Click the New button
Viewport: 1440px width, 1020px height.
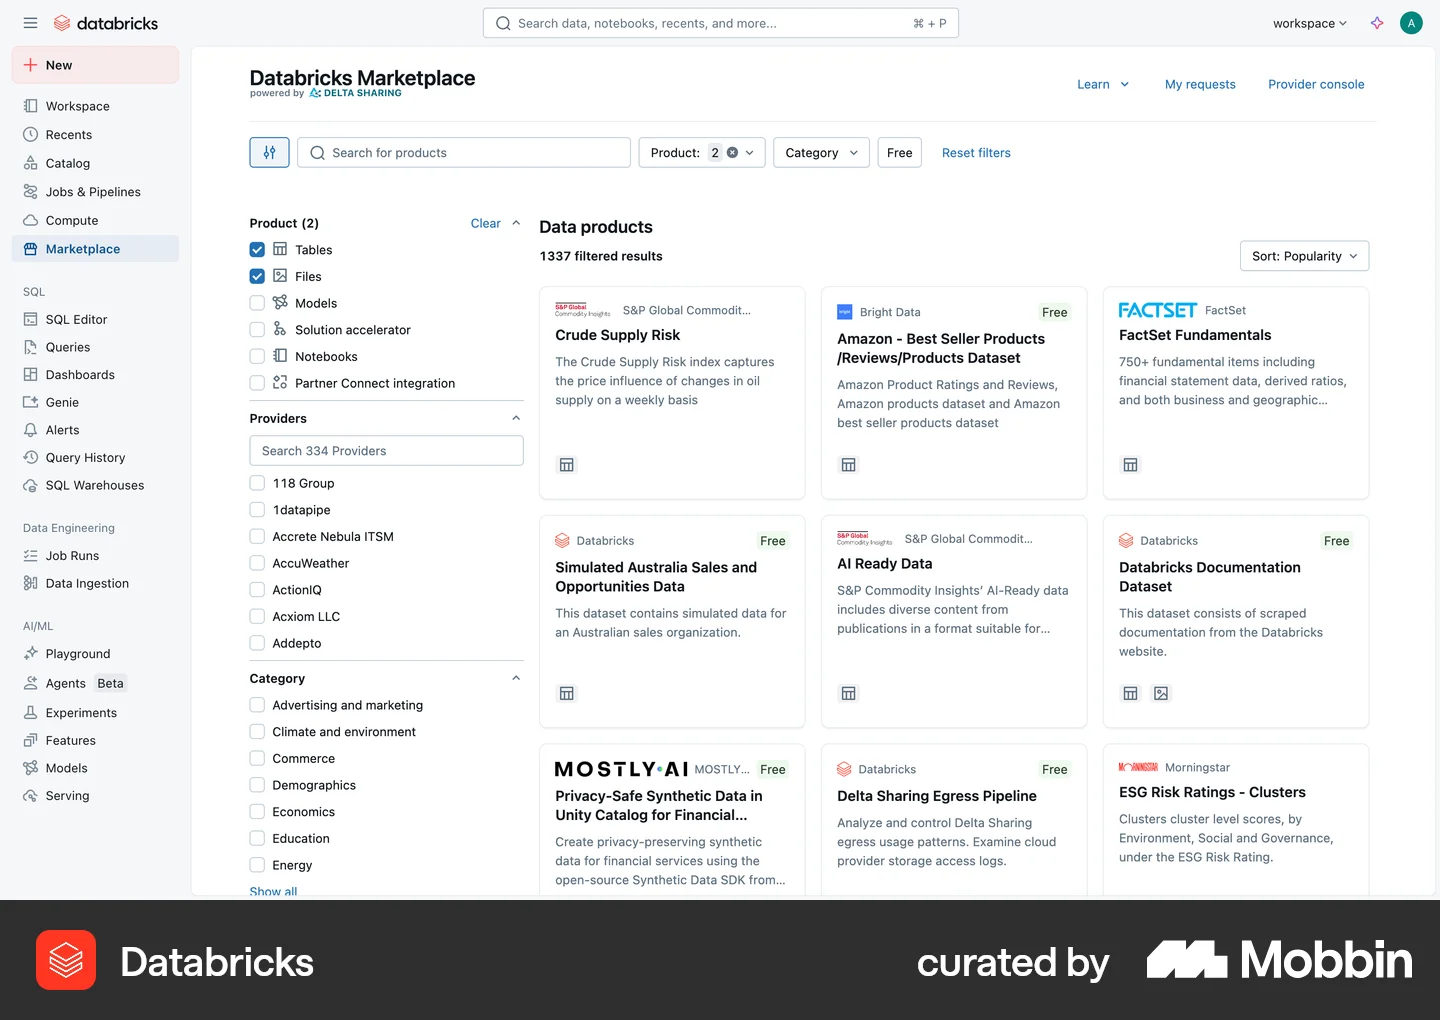click(96, 65)
